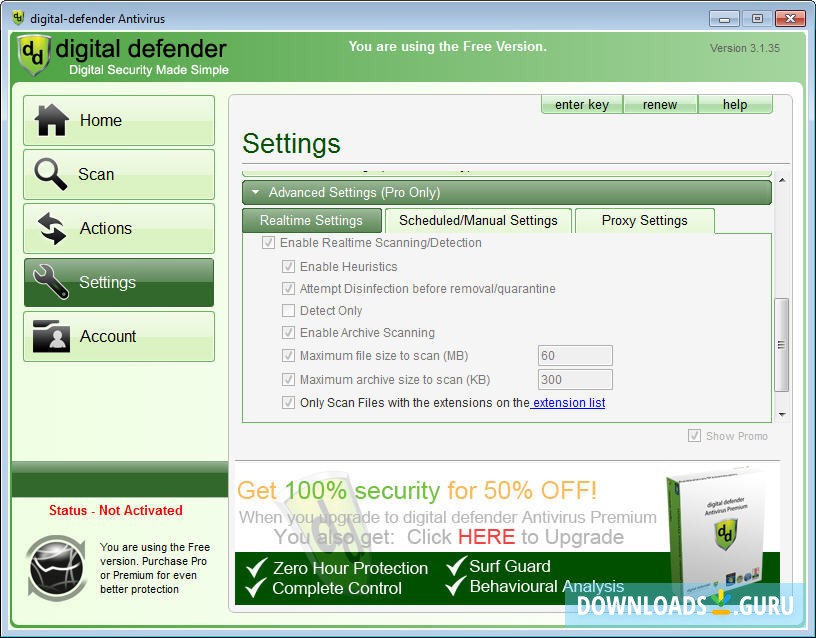Click the scrollbar up arrow
The width and height of the screenshot is (816, 638).
[782, 180]
